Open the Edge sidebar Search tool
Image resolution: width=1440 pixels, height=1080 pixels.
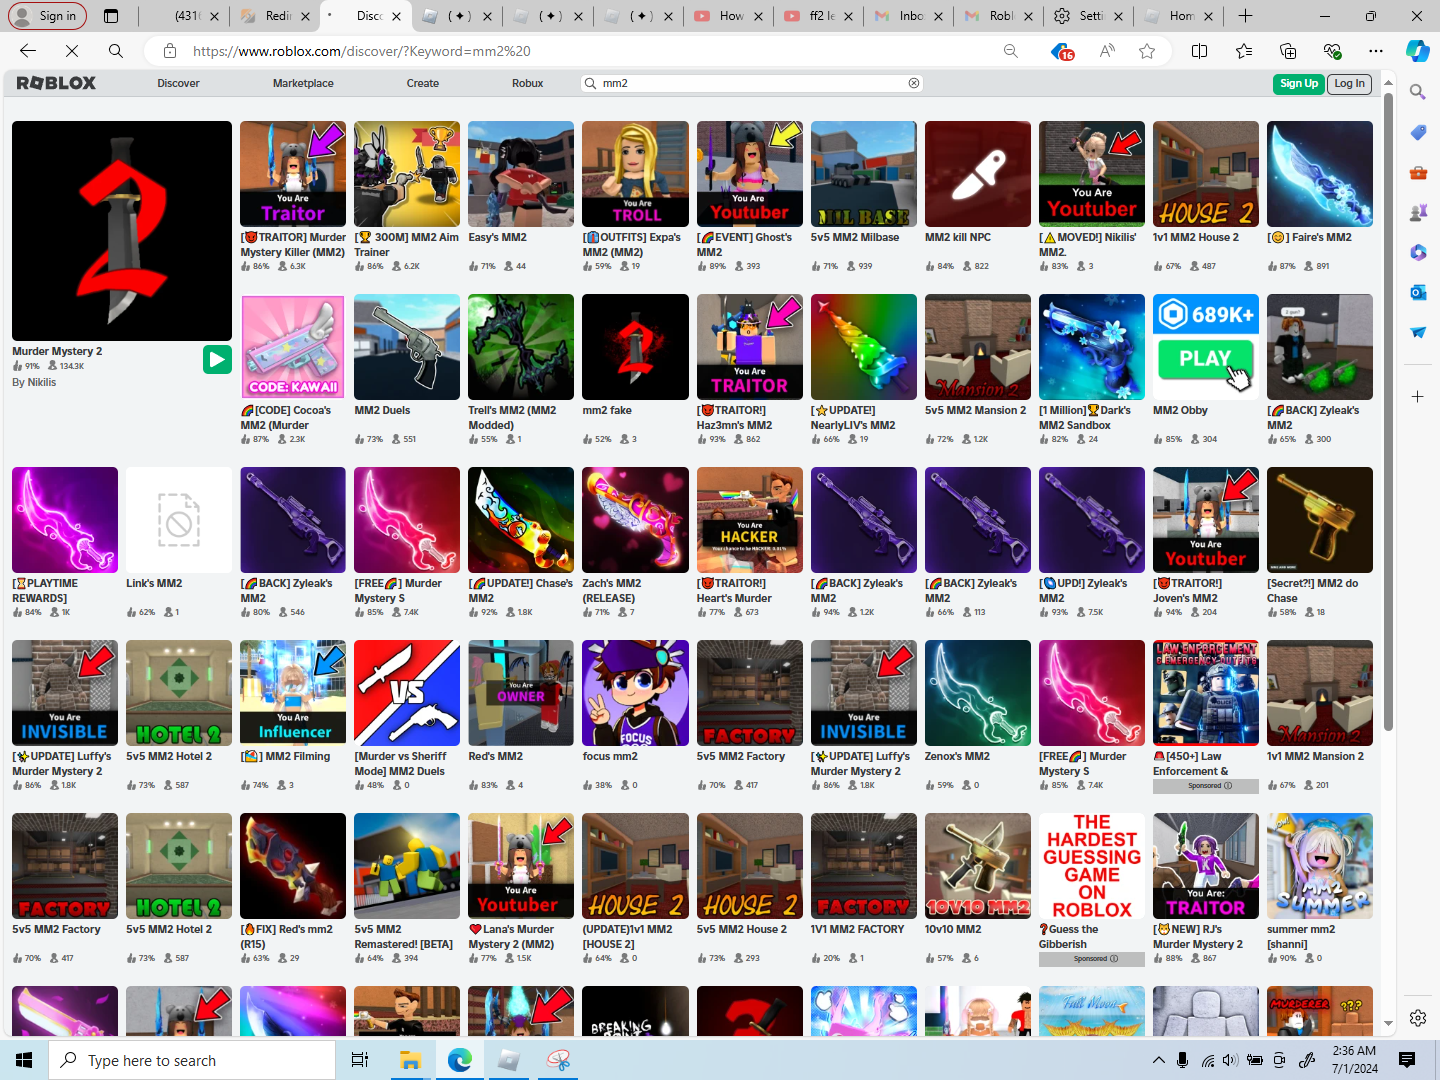tap(1418, 92)
